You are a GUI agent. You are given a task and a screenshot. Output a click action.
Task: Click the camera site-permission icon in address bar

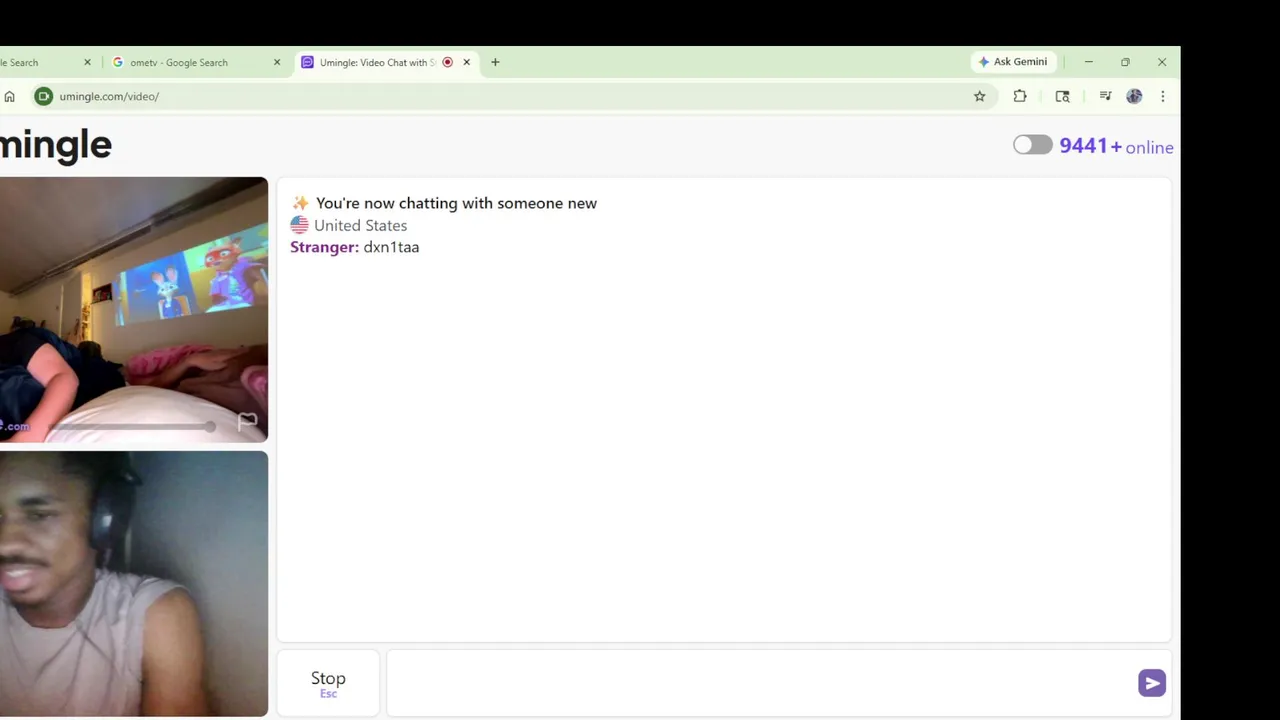point(43,96)
